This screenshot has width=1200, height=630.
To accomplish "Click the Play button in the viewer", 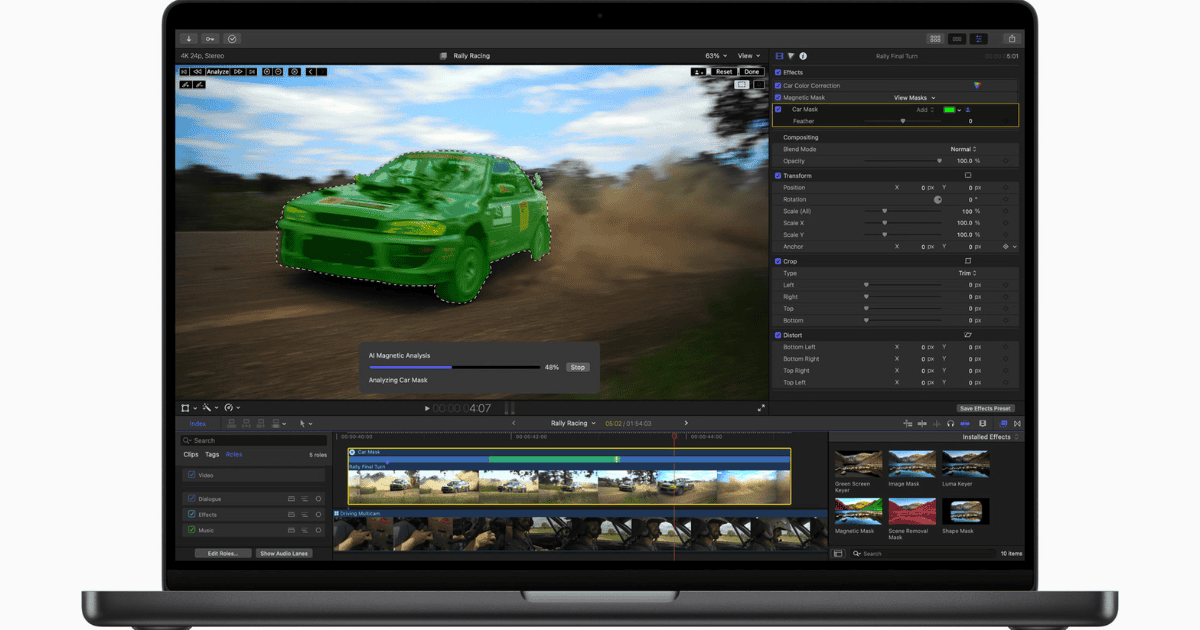I will (x=427, y=408).
